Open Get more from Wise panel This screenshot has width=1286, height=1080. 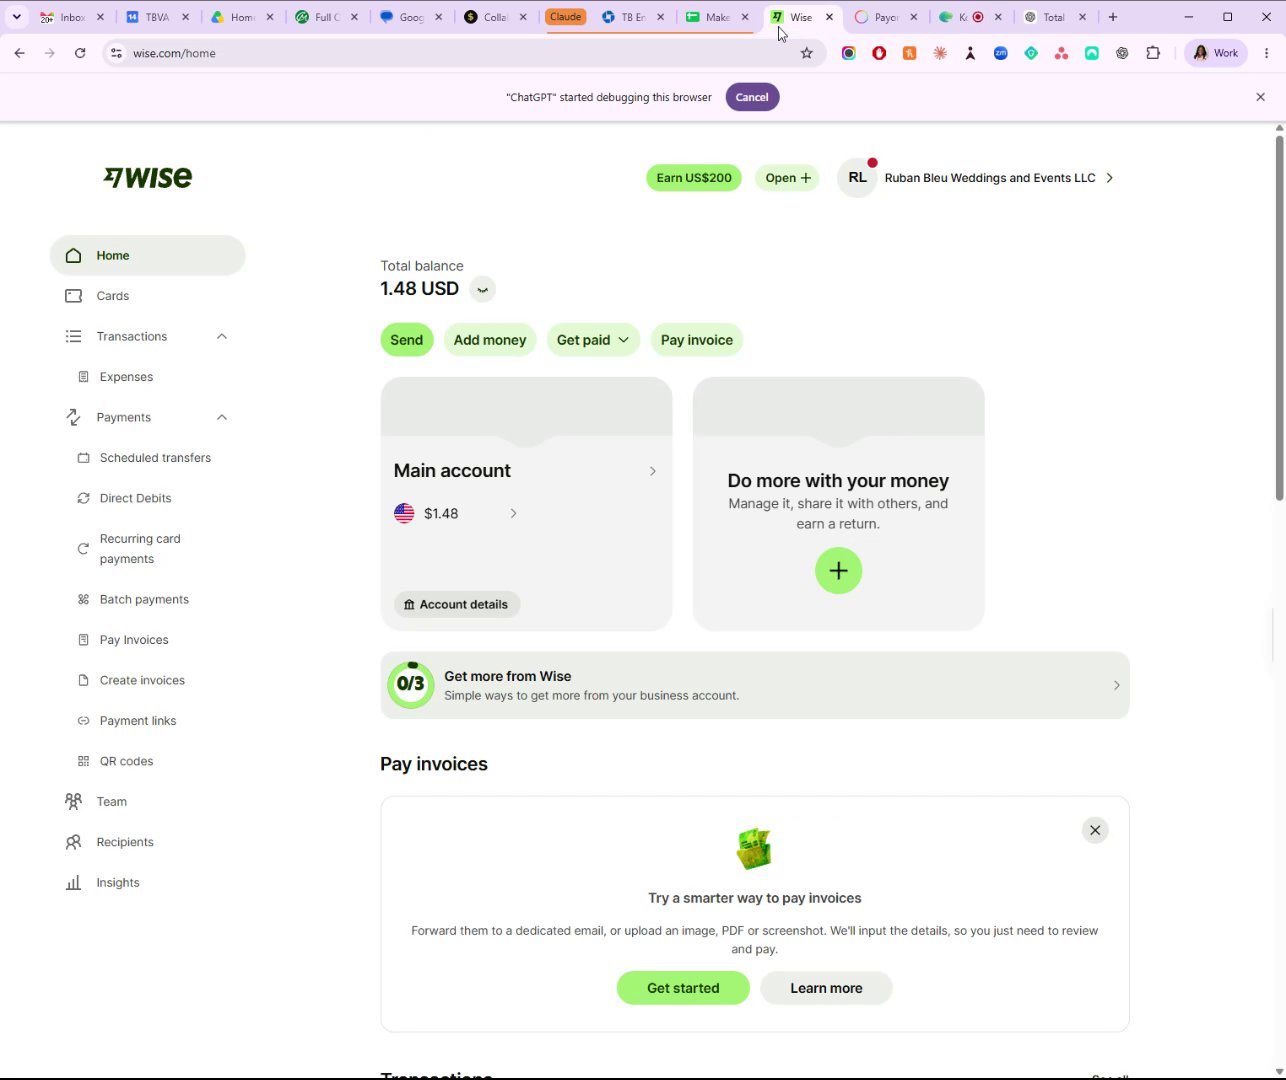755,686
